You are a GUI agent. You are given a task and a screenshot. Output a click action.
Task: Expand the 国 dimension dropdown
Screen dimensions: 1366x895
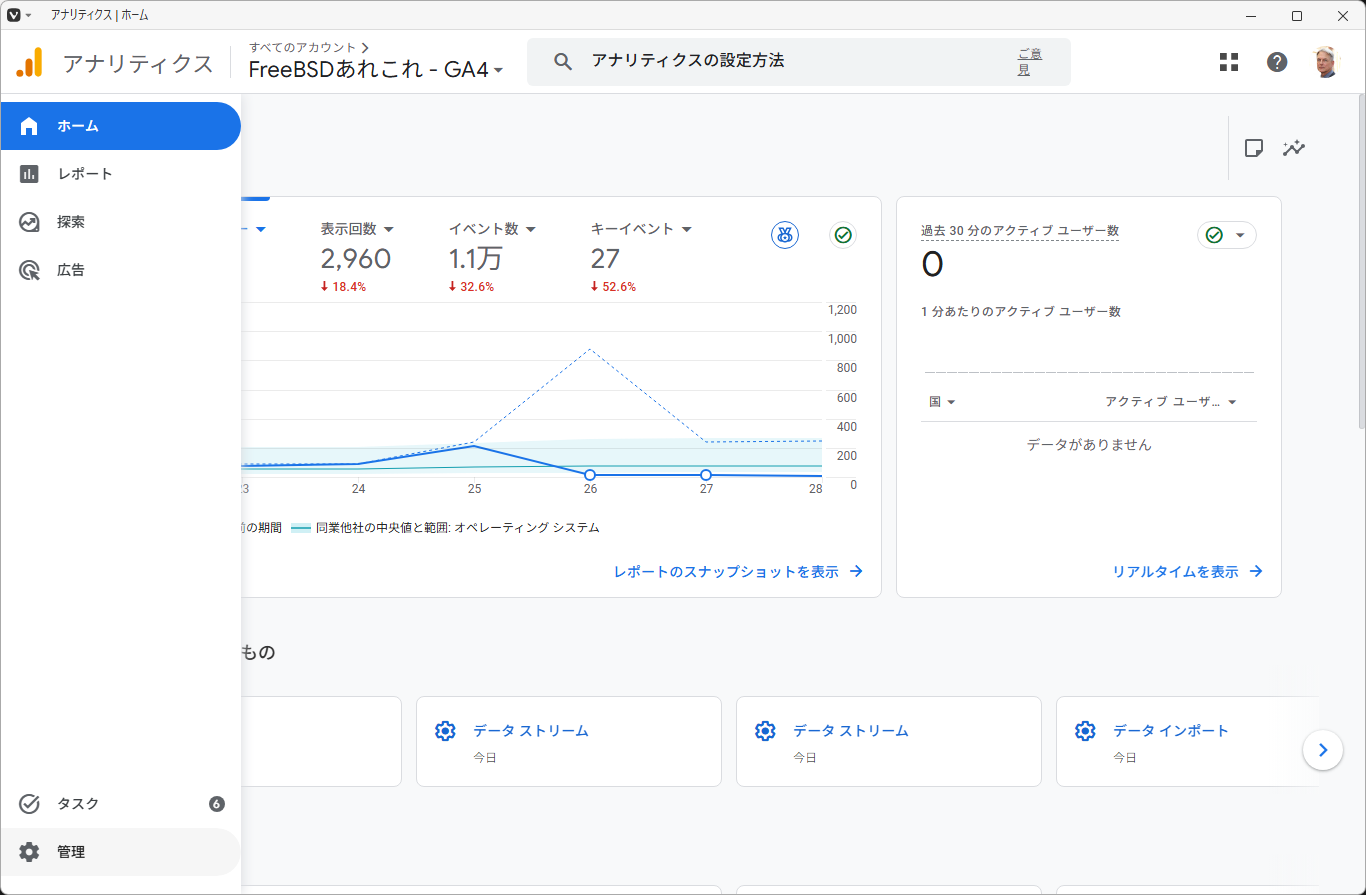click(942, 401)
